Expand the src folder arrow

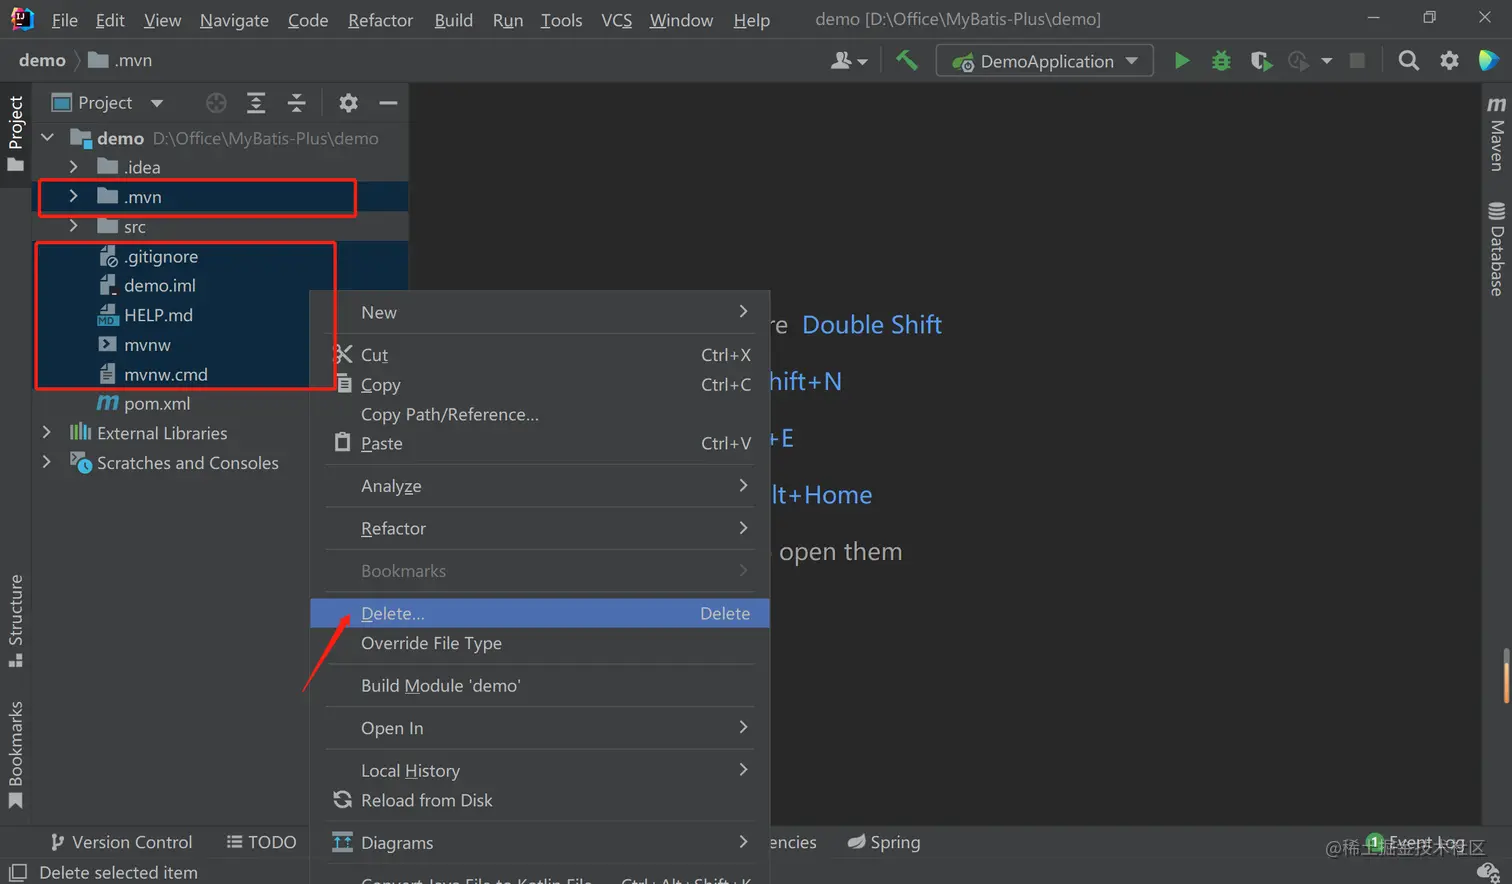[73, 227]
